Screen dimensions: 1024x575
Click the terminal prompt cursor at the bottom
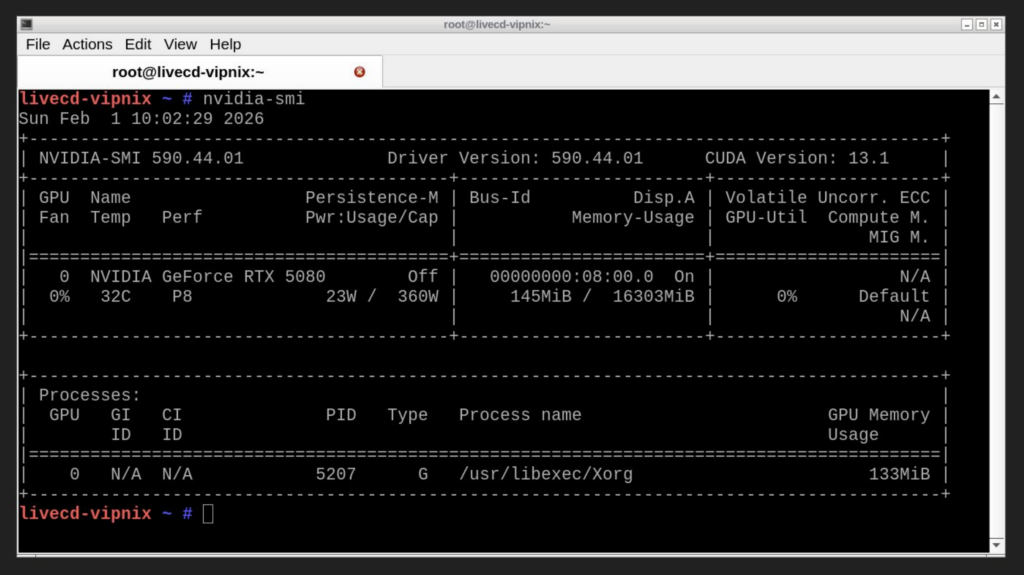click(208, 514)
